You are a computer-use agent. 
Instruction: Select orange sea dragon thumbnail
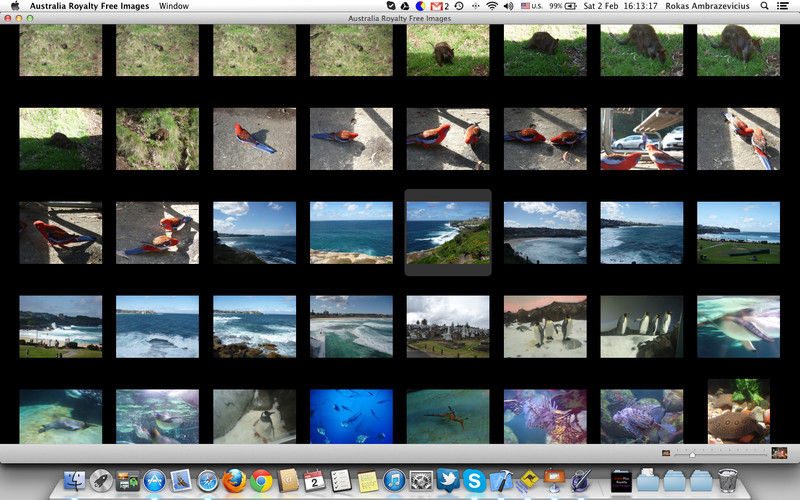tap(448, 416)
